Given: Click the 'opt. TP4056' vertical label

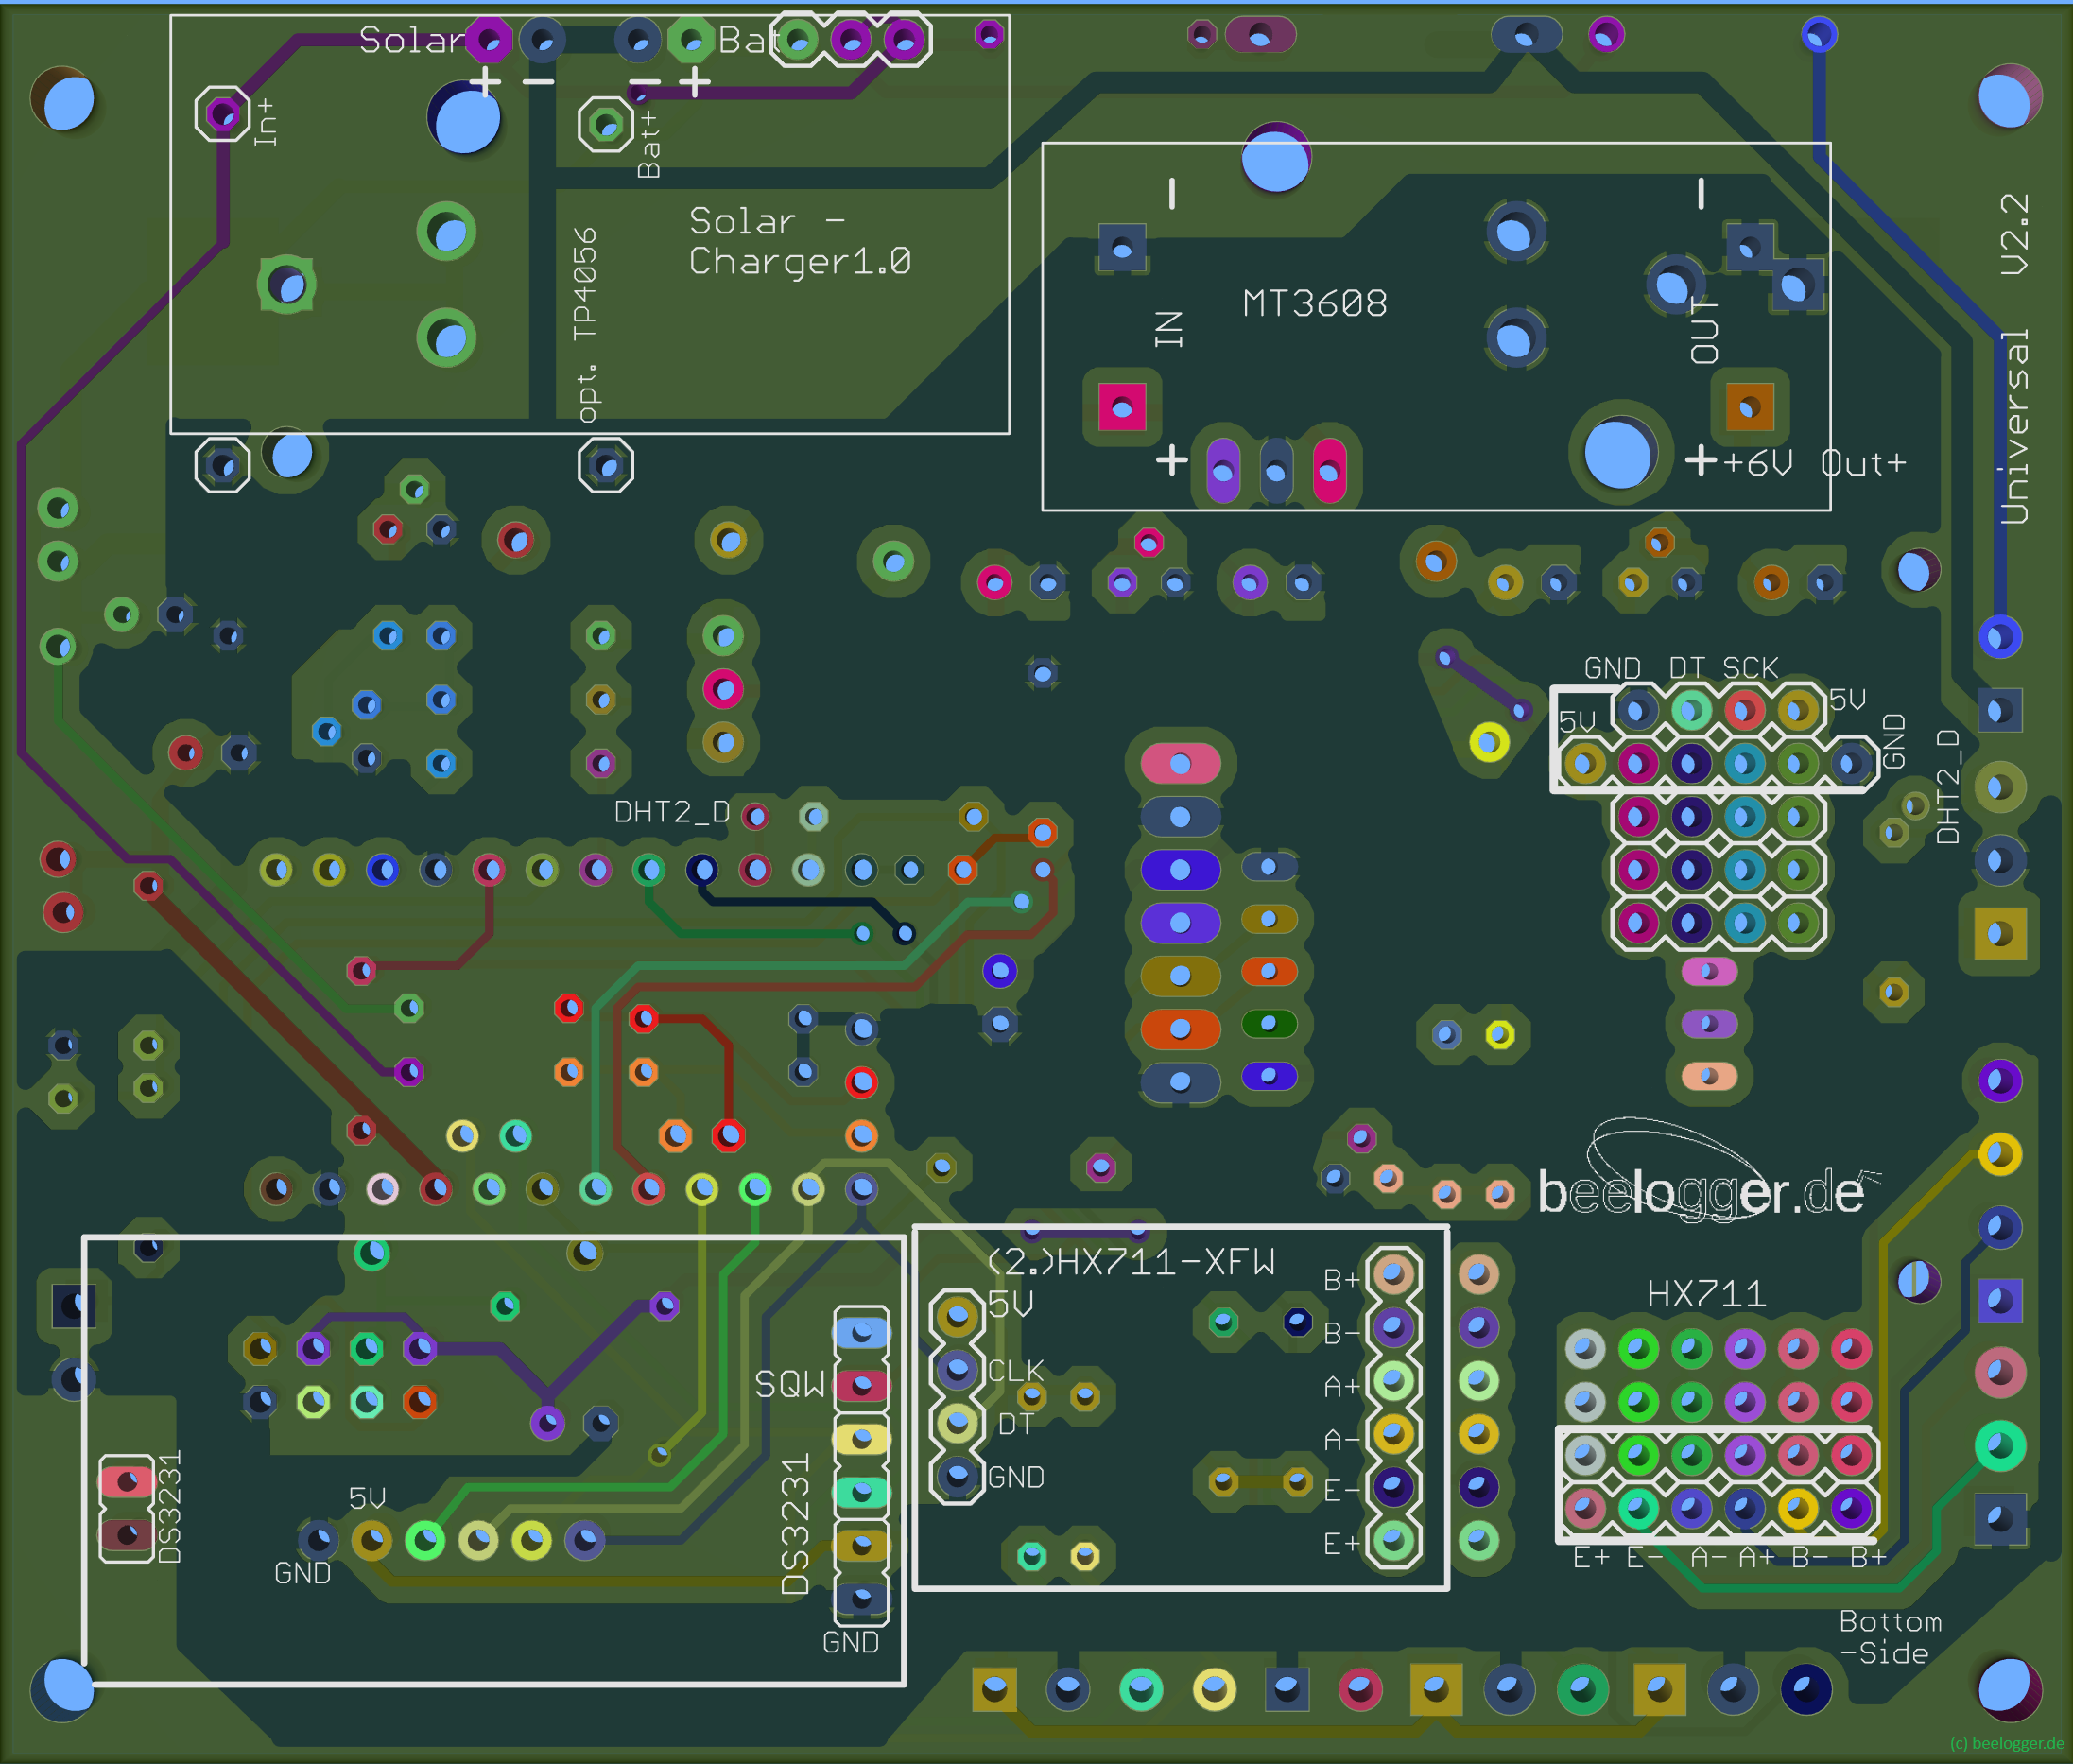Looking at the screenshot, I should pos(586,325).
